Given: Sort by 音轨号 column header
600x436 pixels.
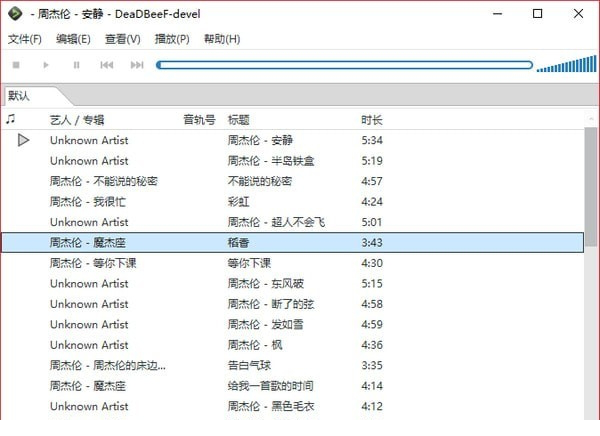Looking at the screenshot, I should [x=199, y=120].
